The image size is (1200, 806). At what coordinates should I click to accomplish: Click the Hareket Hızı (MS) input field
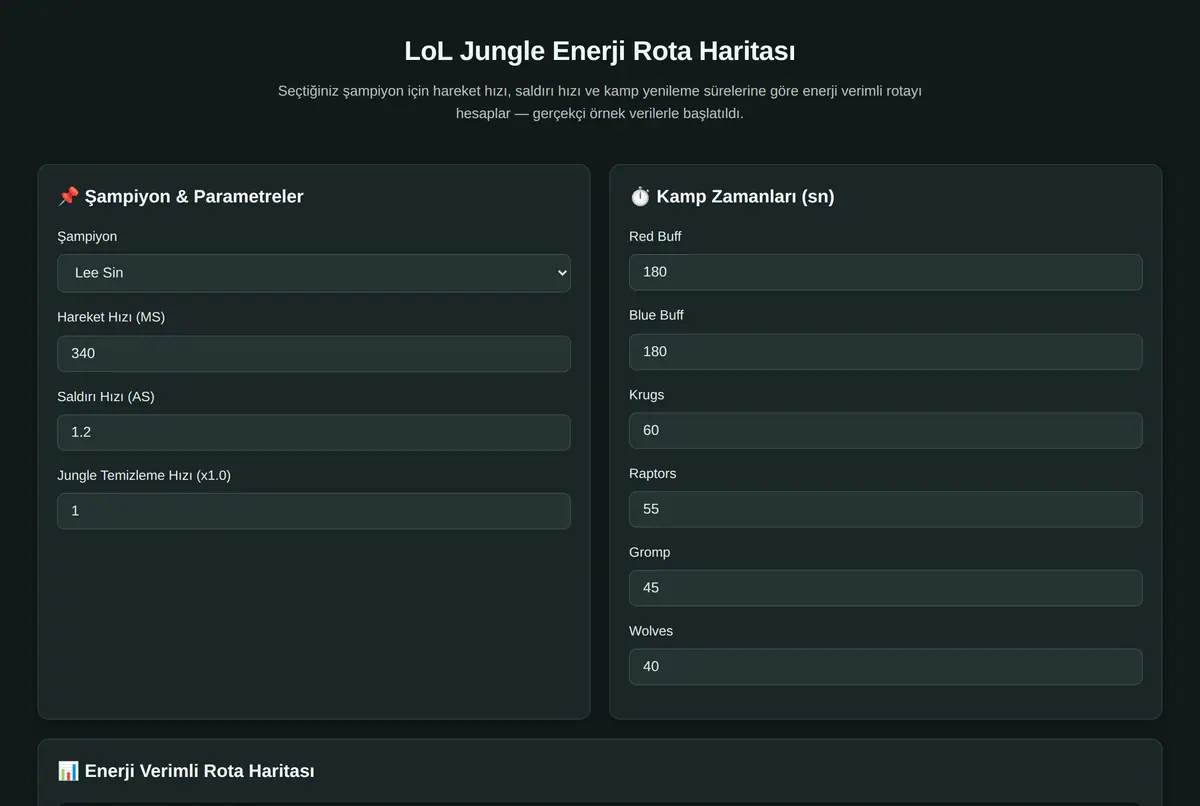click(314, 354)
